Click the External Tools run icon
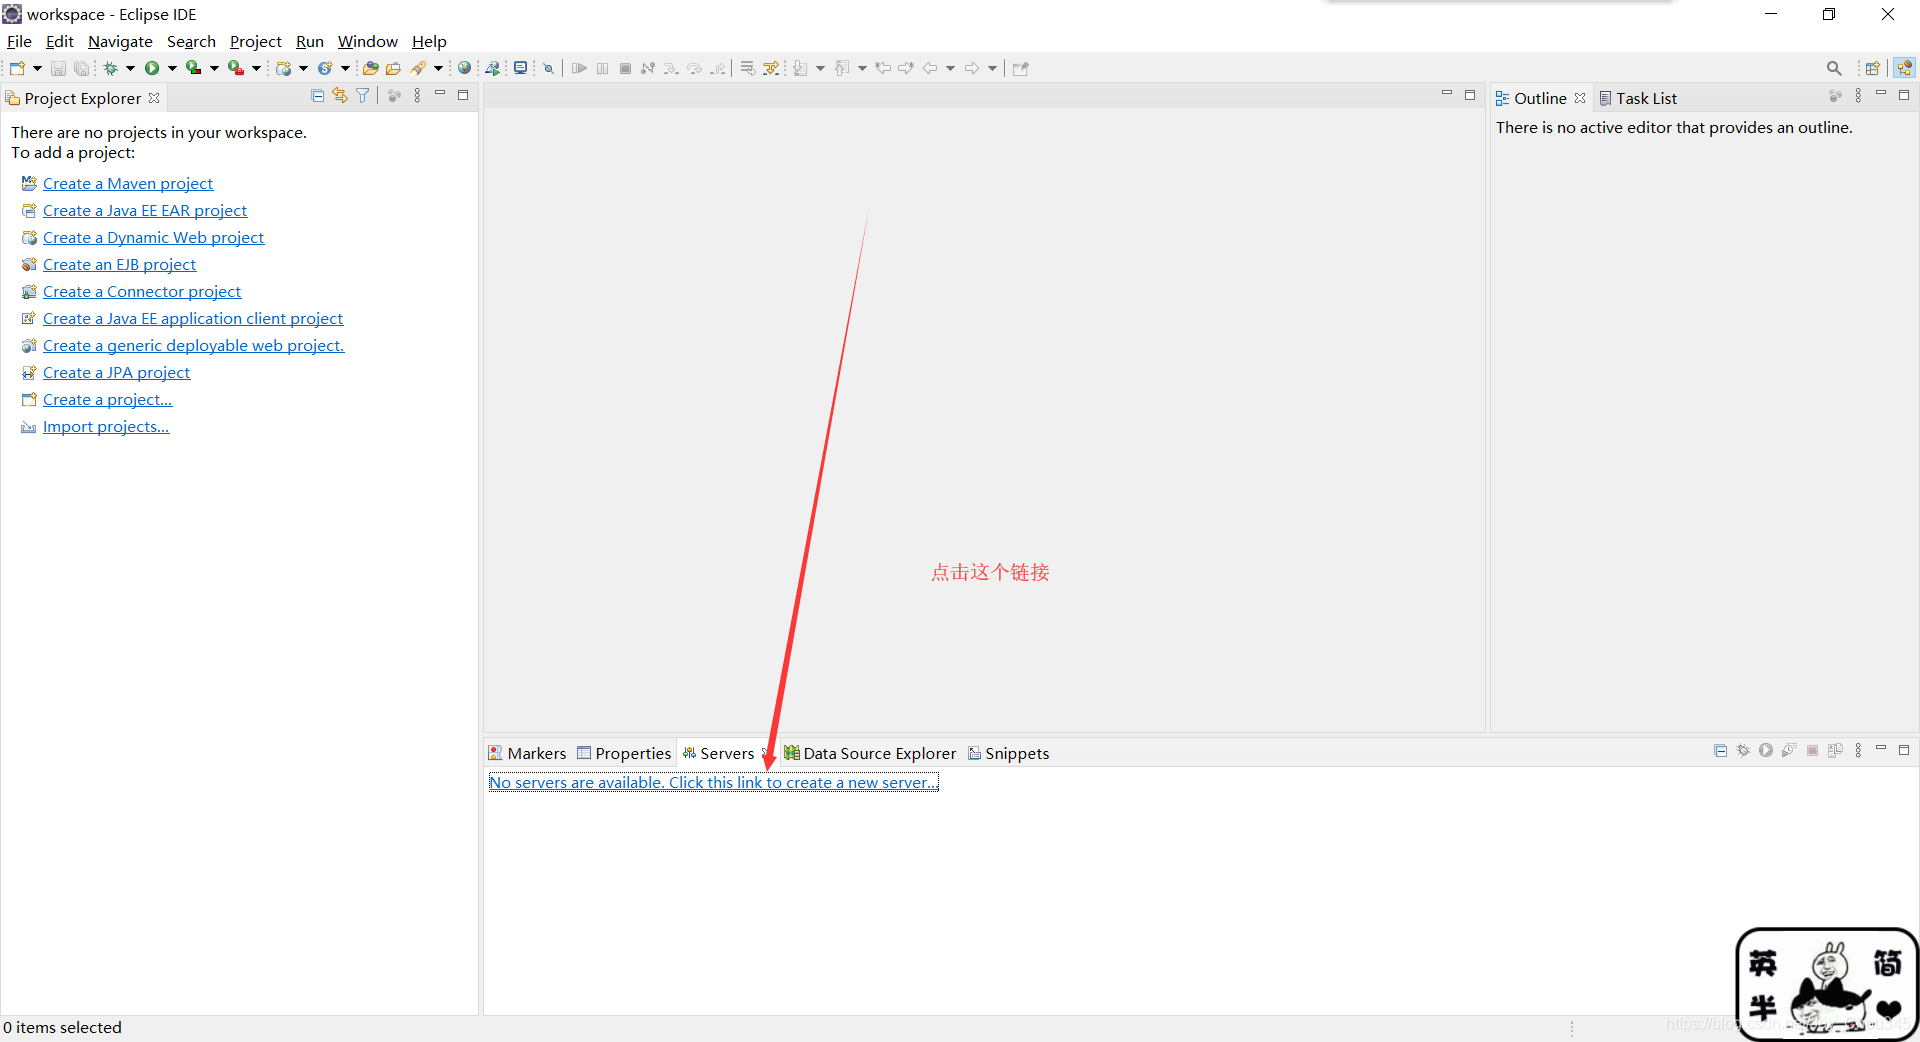The image size is (1920, 1042). click(236, 68)
